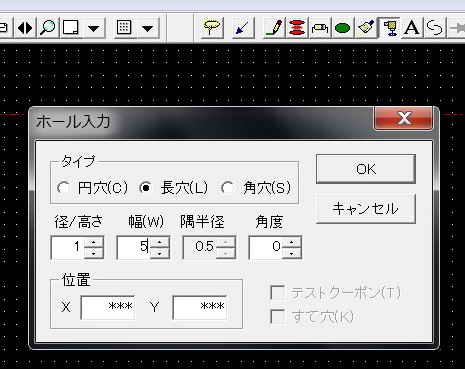Click the left-right arrows flip icon
465x369 pixels.
[25, 28]
